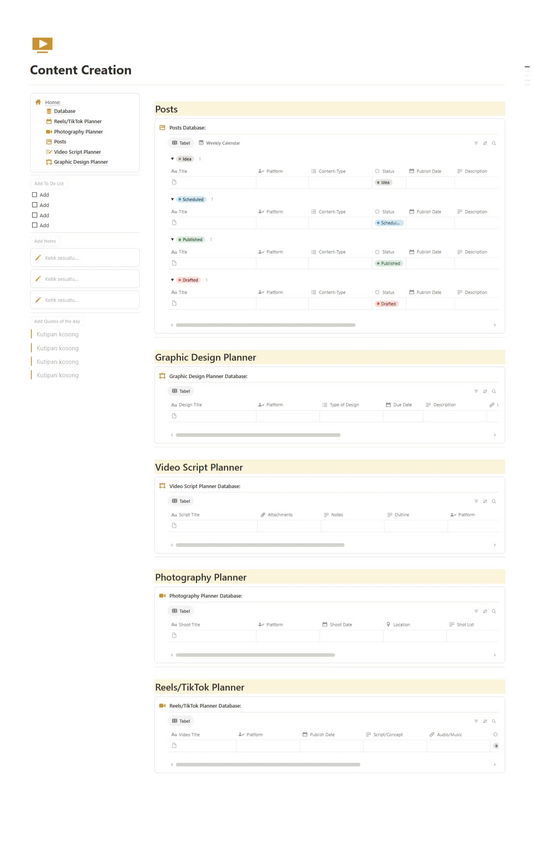Collapse the Published group

tap(173, 240)
